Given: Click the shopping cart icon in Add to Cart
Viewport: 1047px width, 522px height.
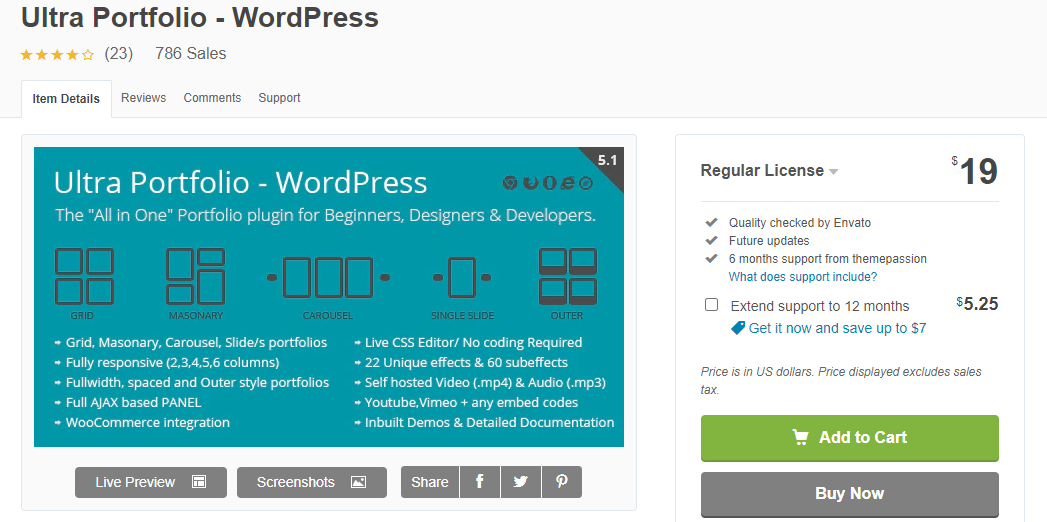Looking at the screenshot, I should [x=800, y=437].
